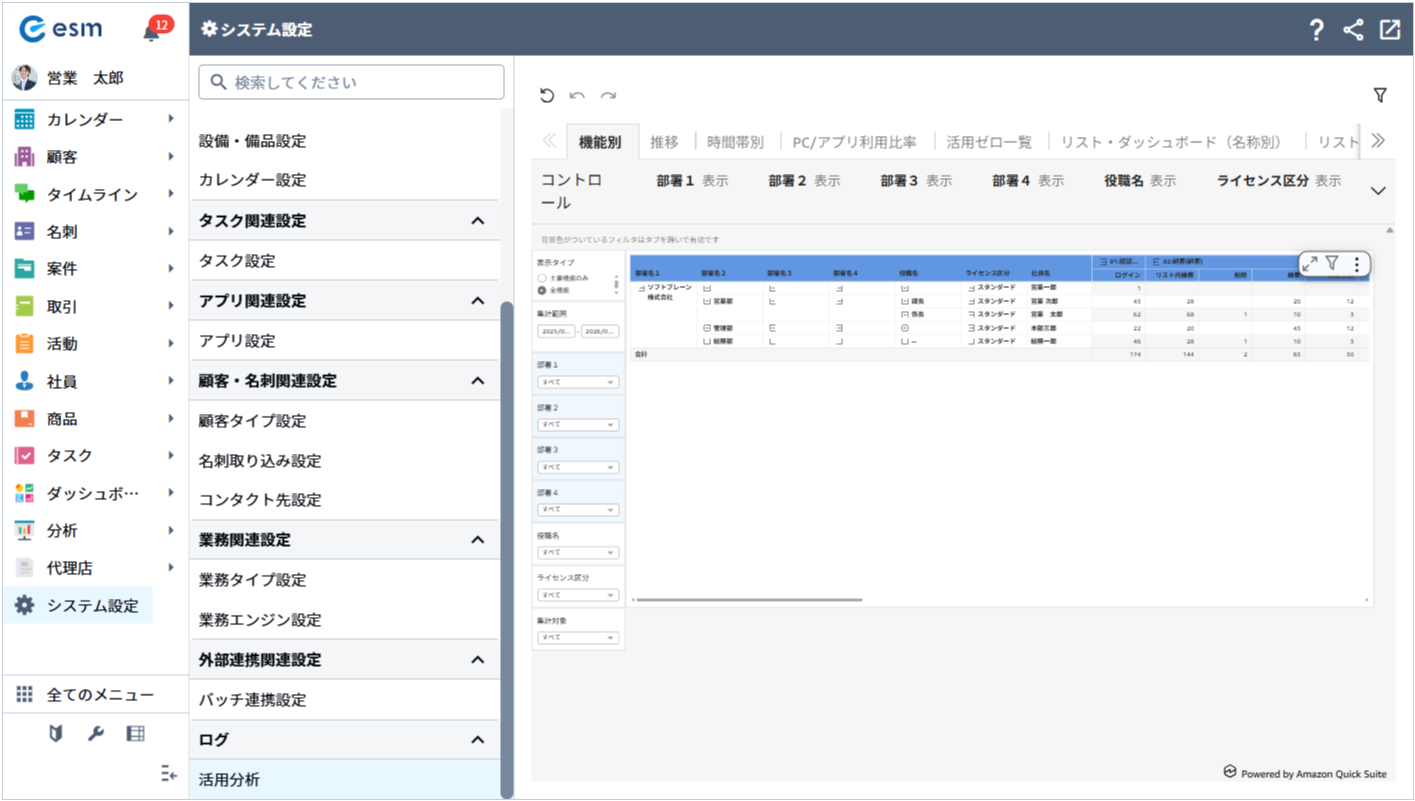
Task: Click the dashboard reset (revert) icon
Action: [x=546, y=96]
